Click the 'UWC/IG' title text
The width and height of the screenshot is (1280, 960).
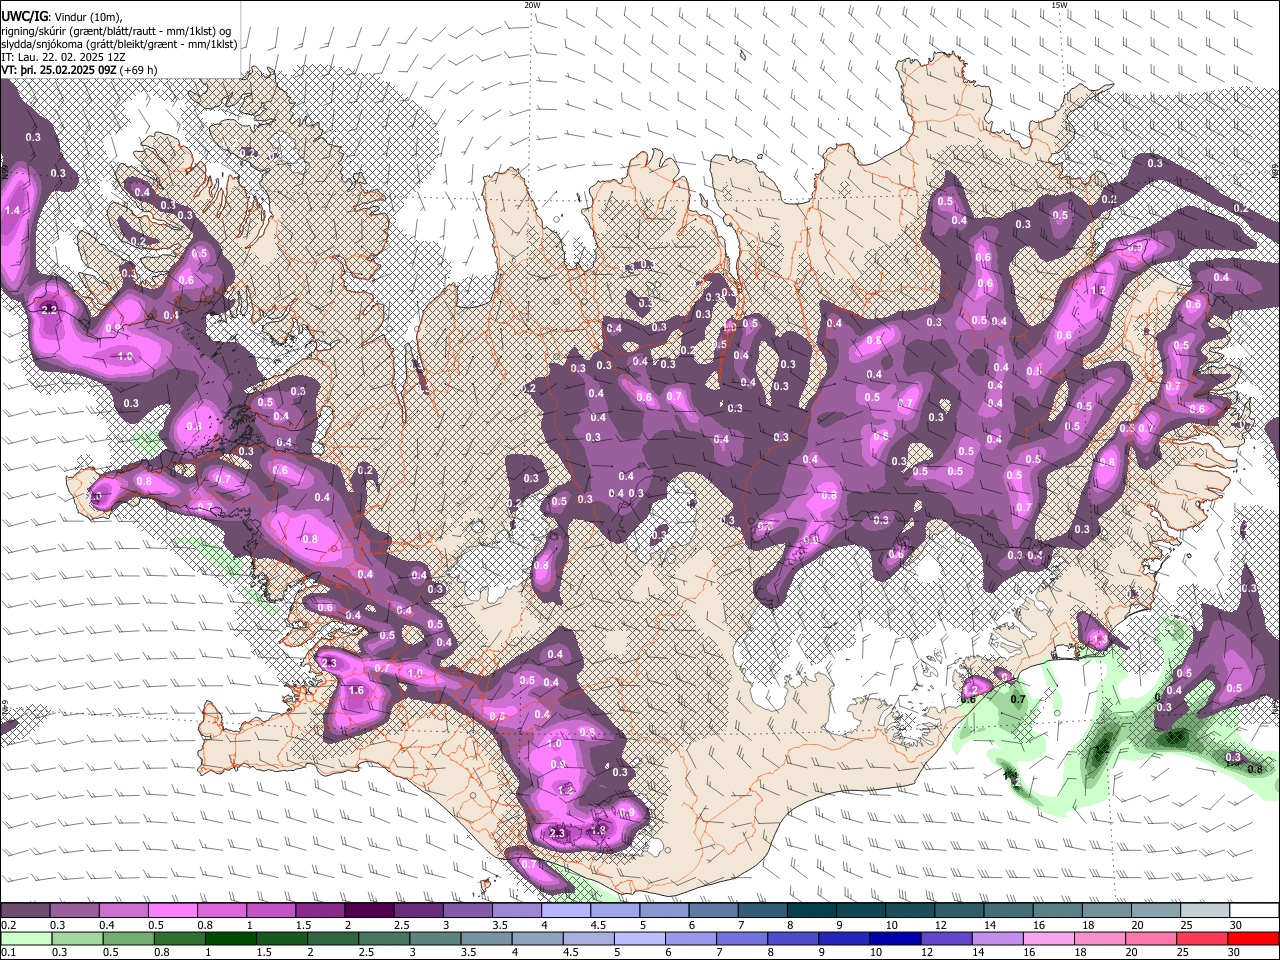(x=24, y=15)
